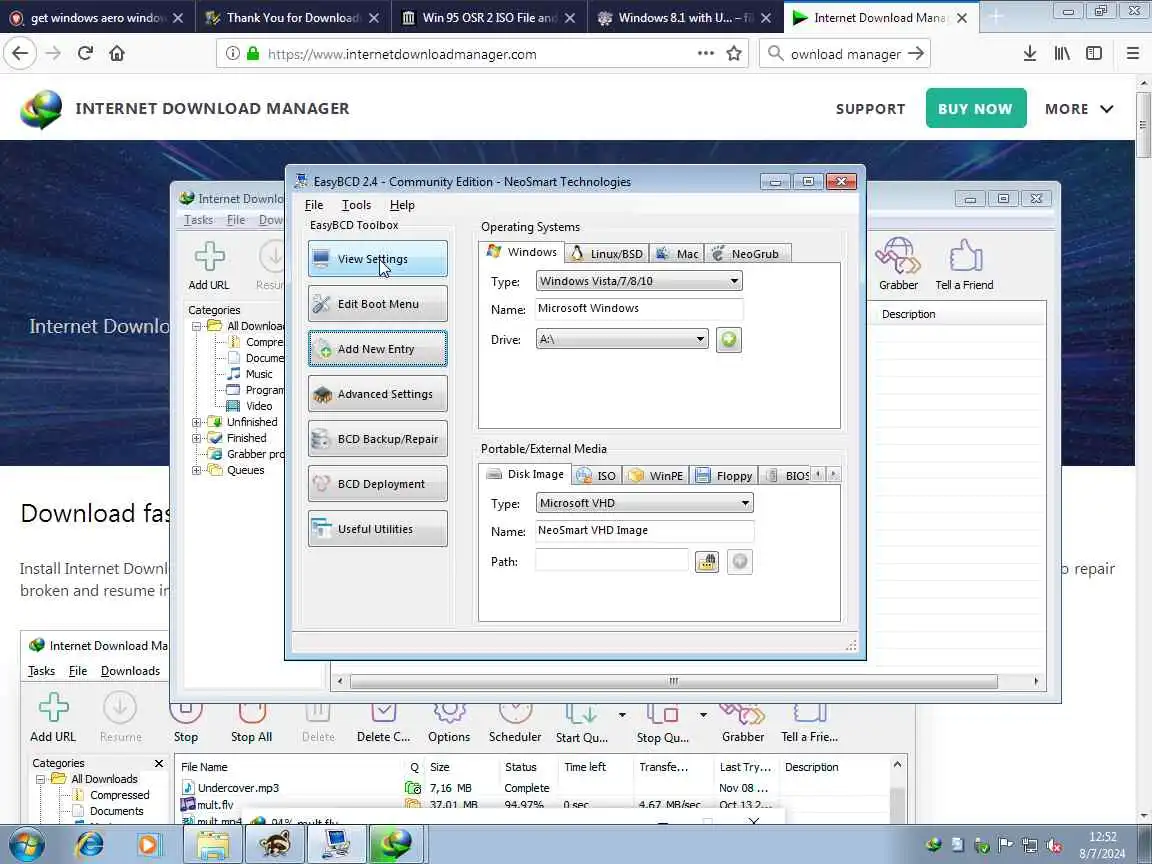1152x864 pixels.
Task: Click the BUY NOW button
Action: (976, 109)
